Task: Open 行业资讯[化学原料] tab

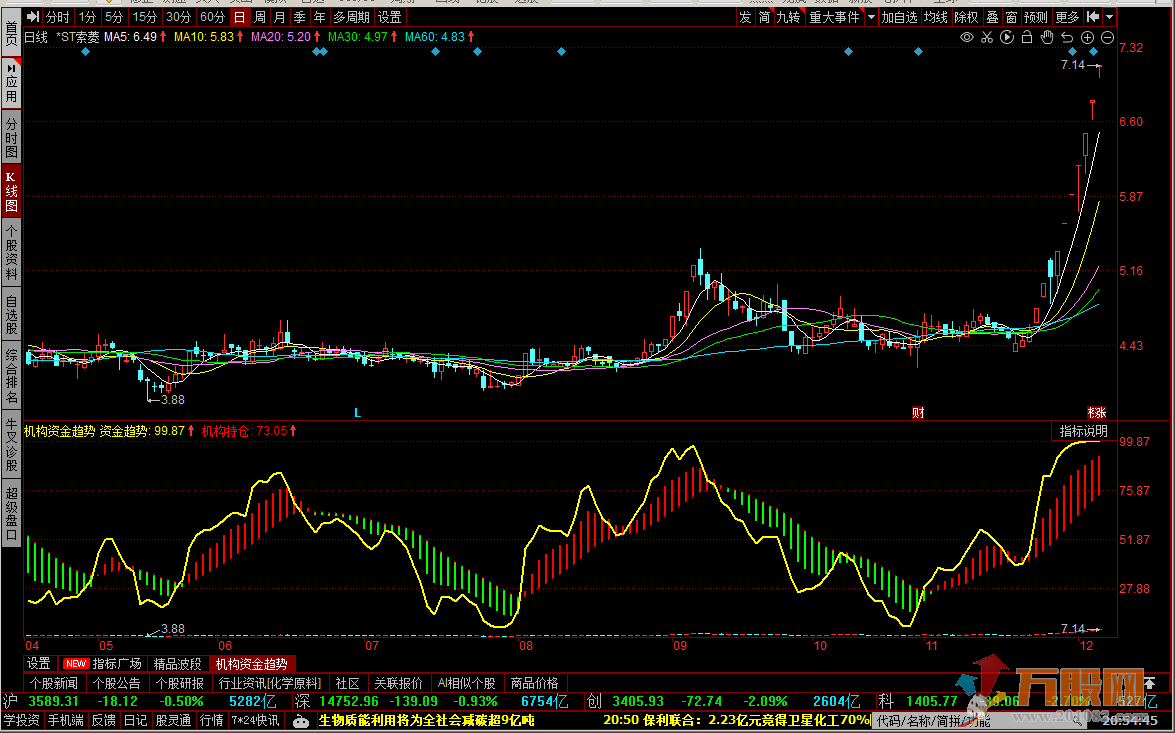Action: [270, 684]
